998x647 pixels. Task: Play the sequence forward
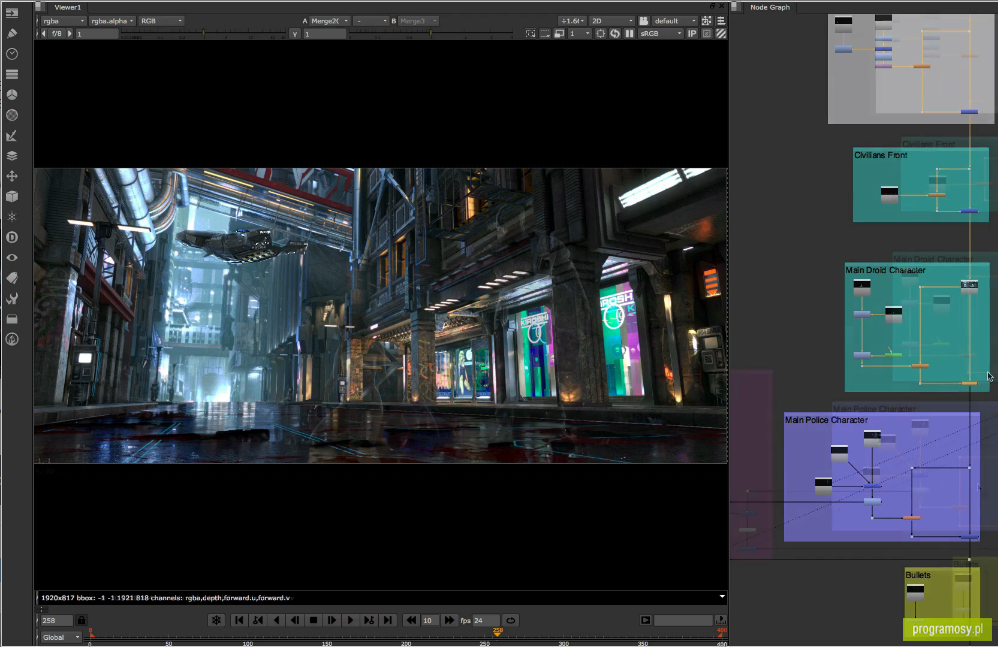[350, 620]
